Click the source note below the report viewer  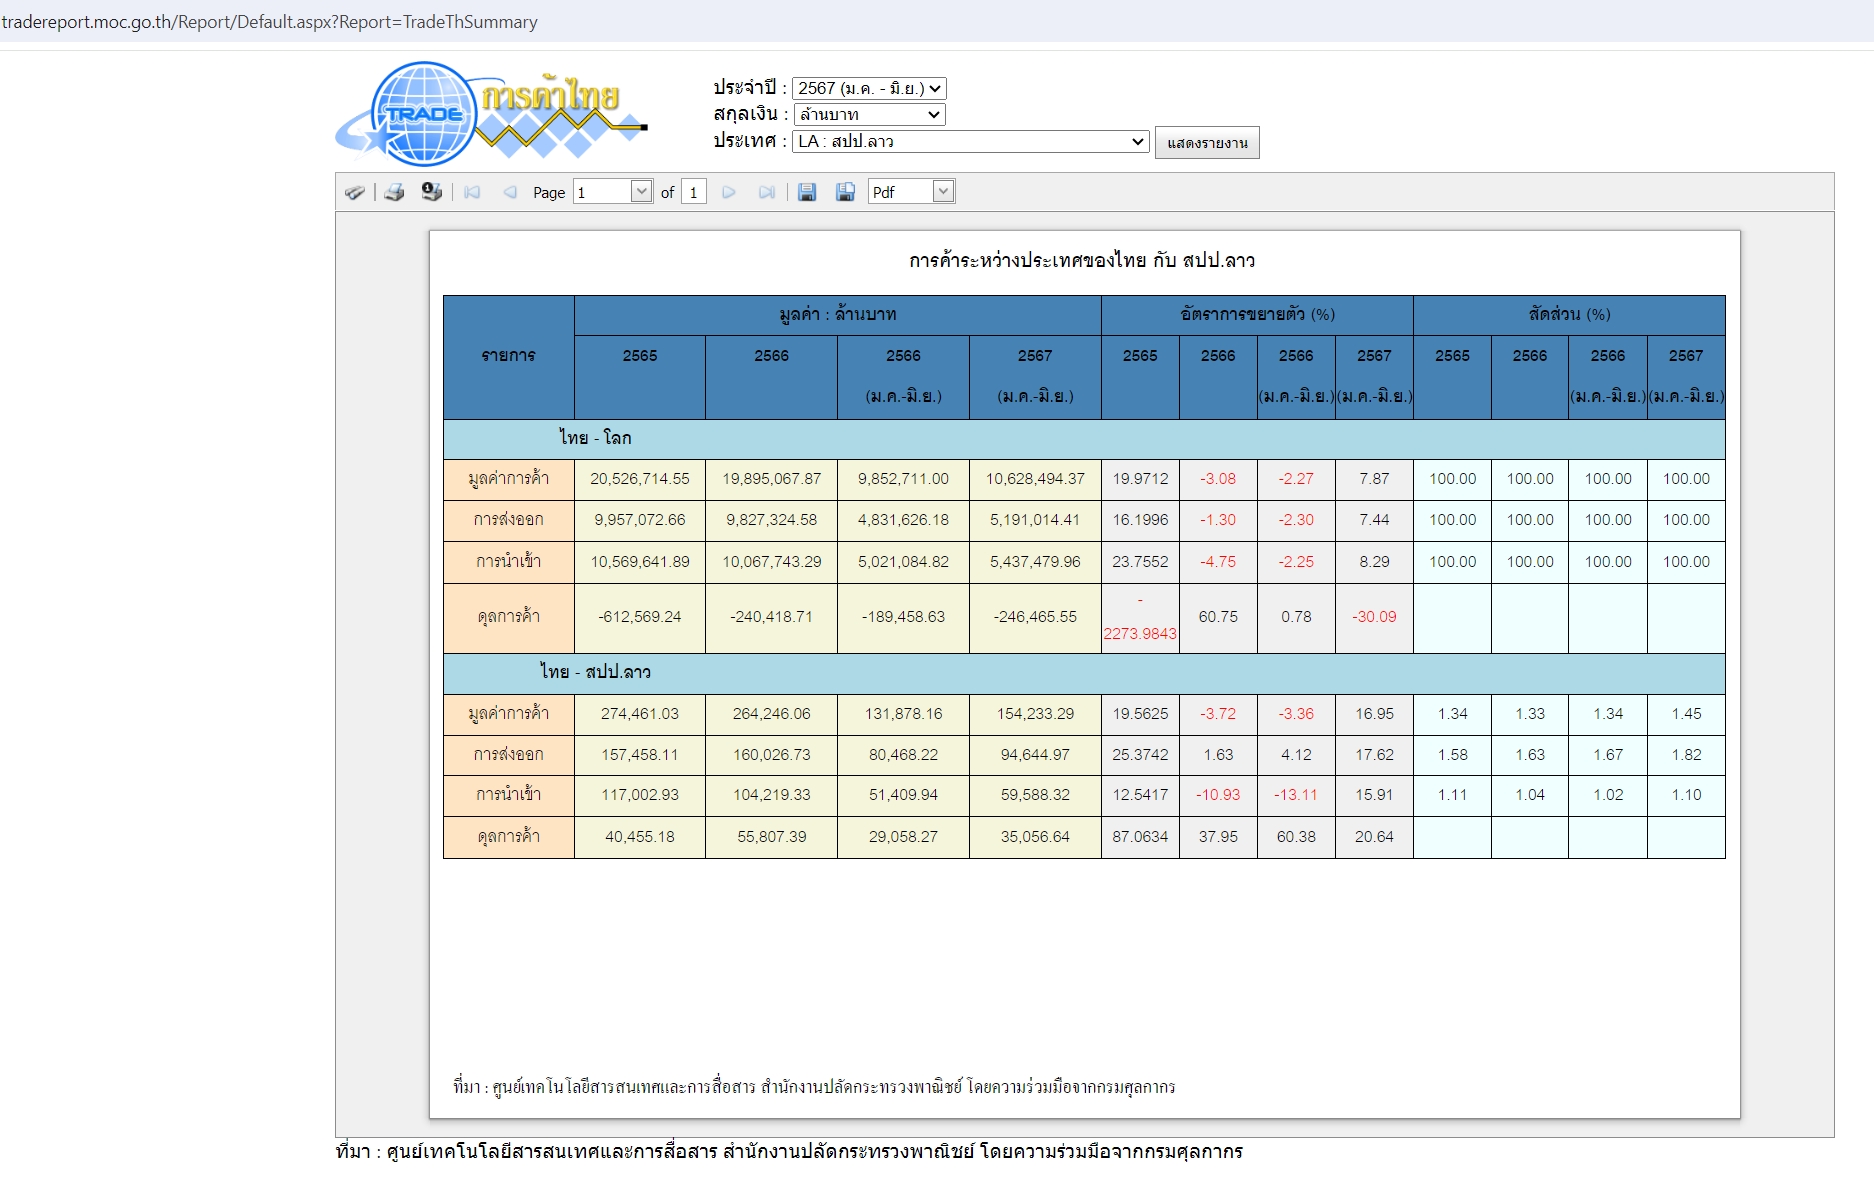click(789, 1152)
